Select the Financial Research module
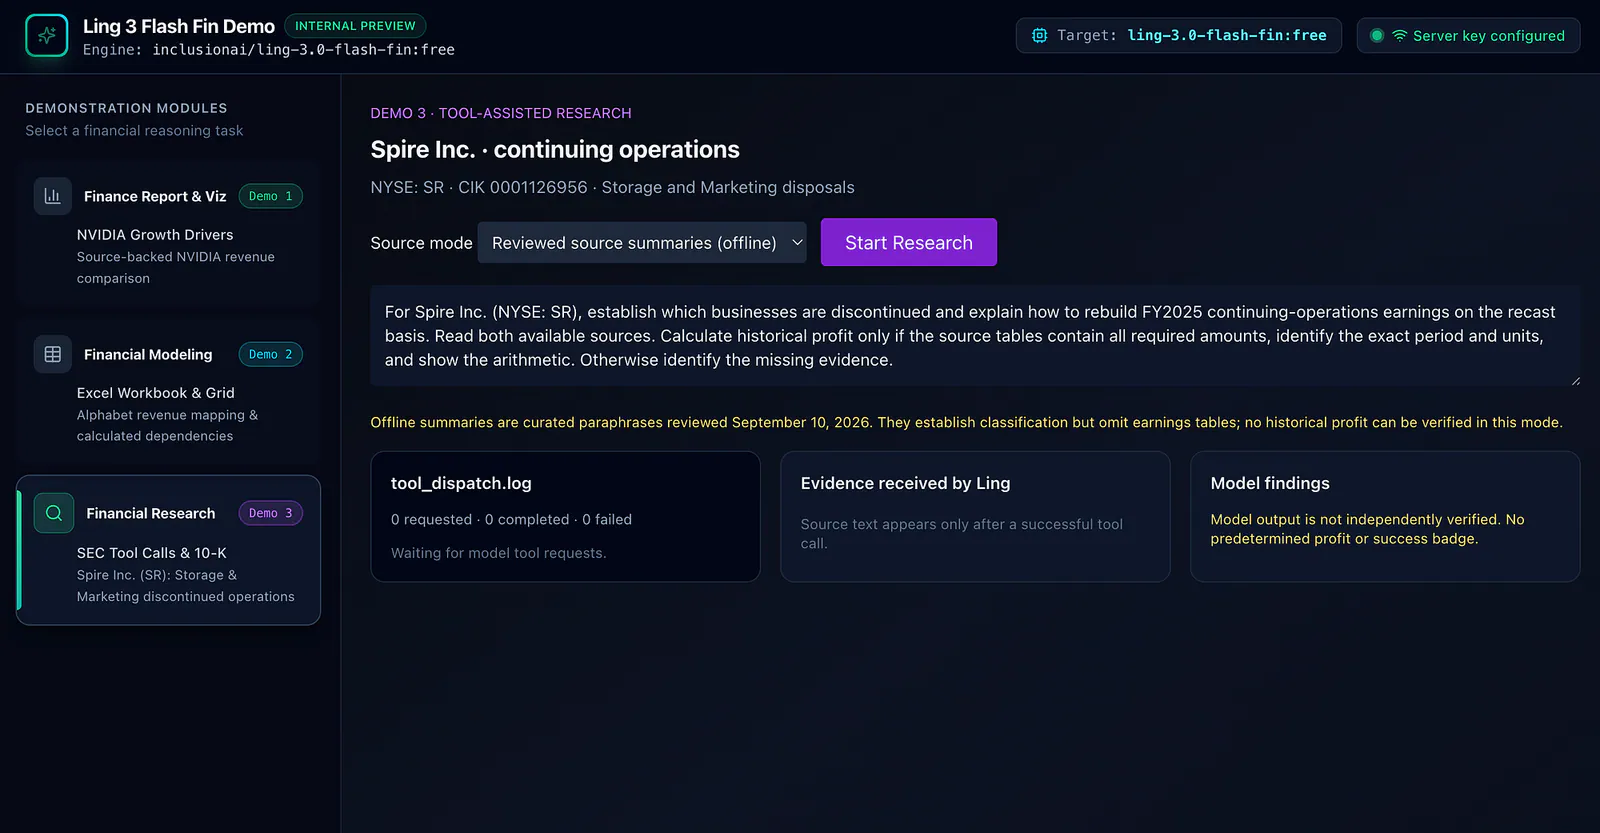Image resolution: width=1600 pixels, height=833 pixels. point(168,550)
